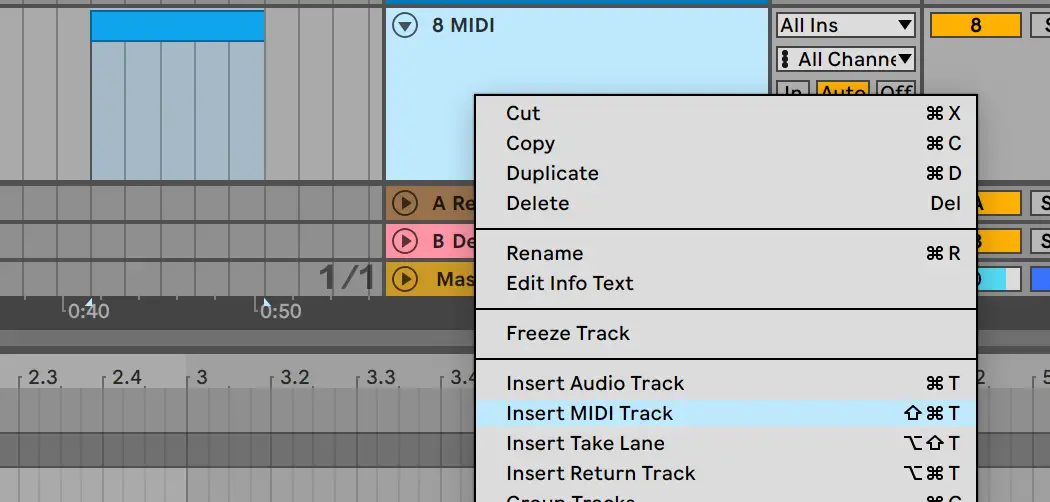Click the 0:50 time ruler marker
This screenshot has width=1050, height=502.
click(x=280, y=311)
